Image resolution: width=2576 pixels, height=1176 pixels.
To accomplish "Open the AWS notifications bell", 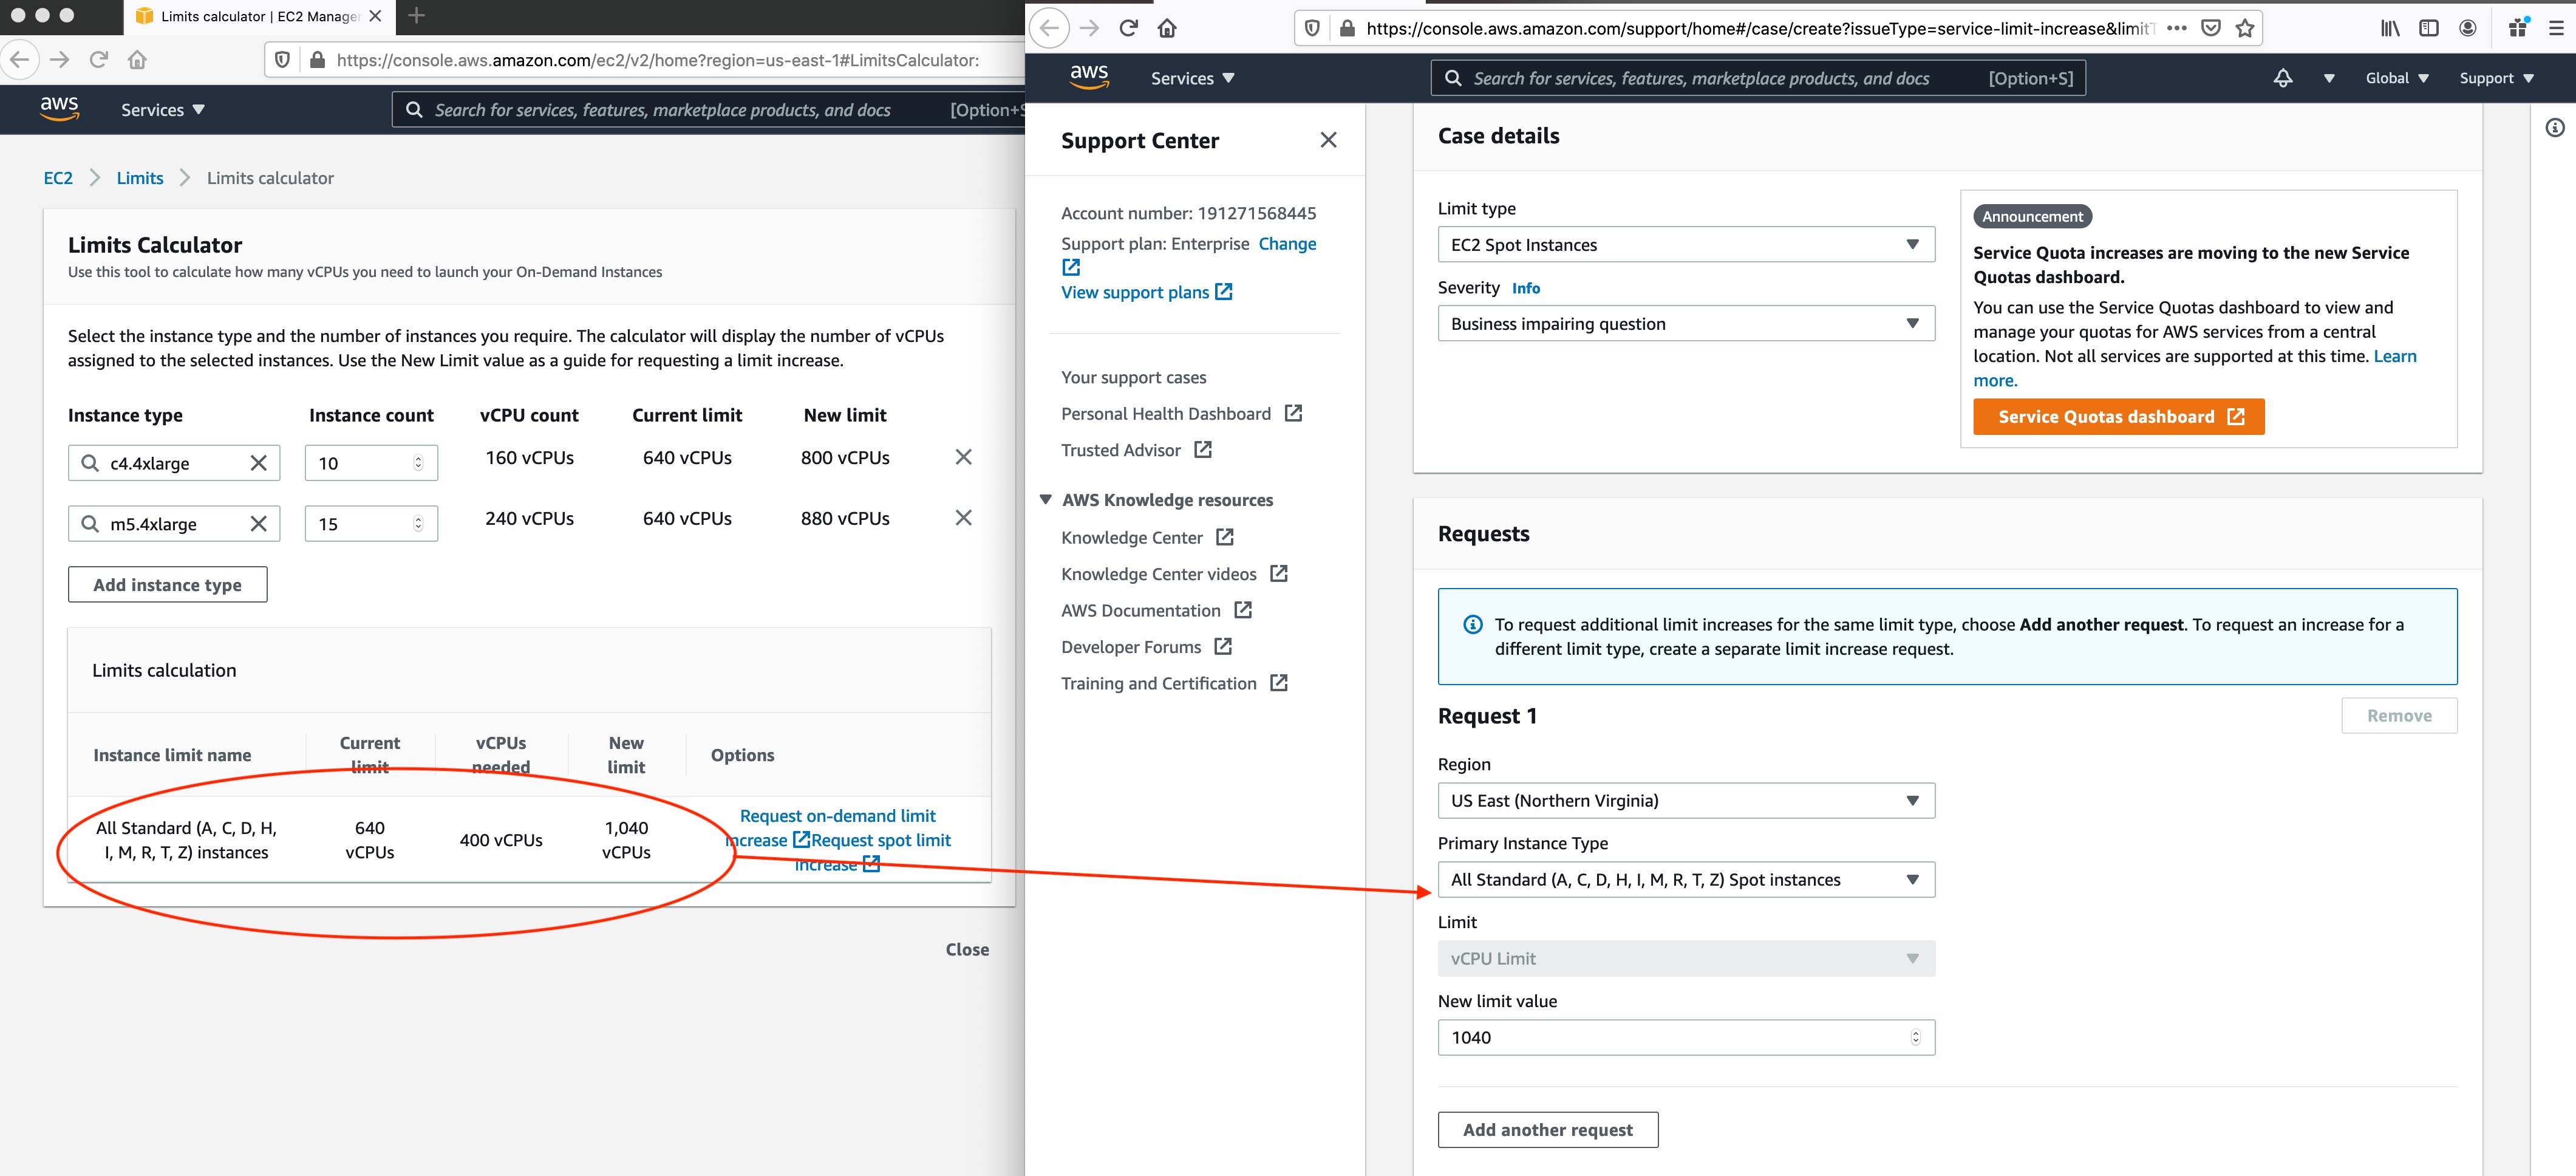I will (2283, 78).
